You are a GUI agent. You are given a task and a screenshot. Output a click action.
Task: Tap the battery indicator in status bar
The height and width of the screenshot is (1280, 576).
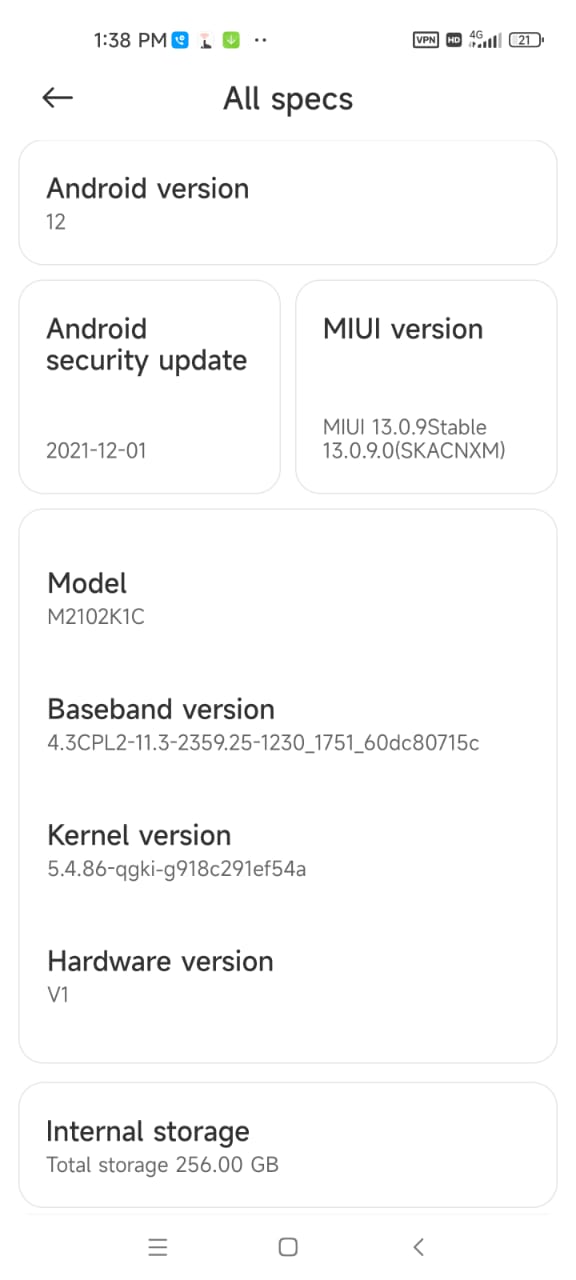(526, 40)
